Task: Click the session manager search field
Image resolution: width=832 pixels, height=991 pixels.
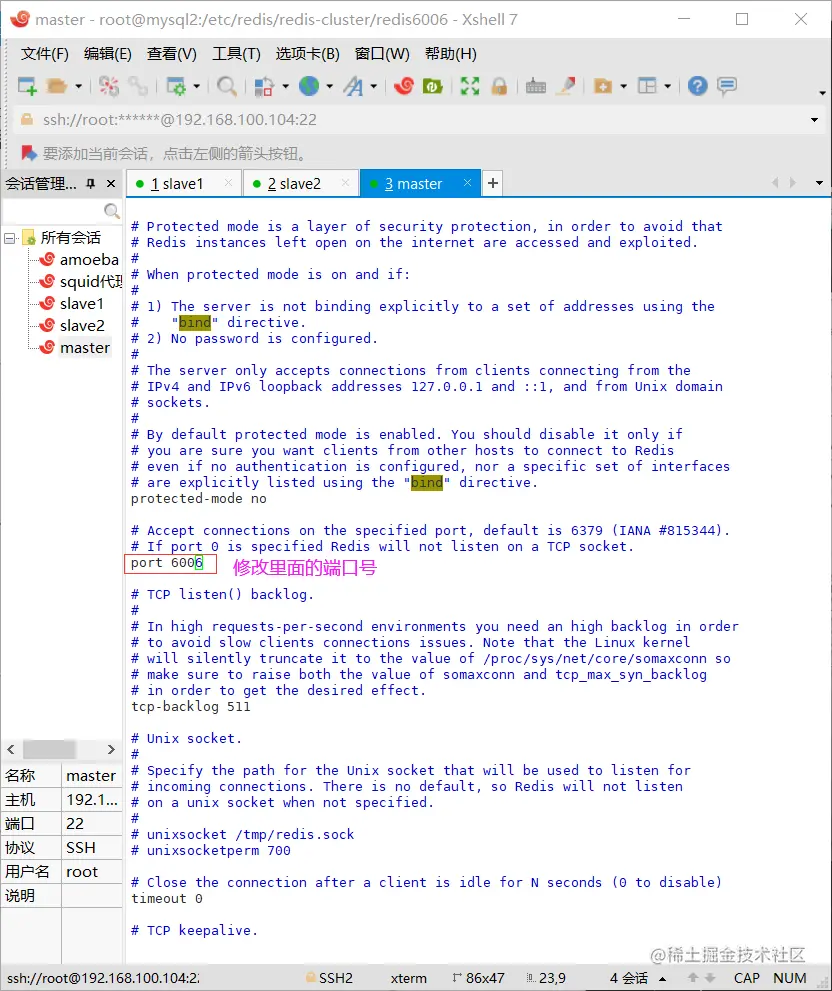Action: click(53, 210)
